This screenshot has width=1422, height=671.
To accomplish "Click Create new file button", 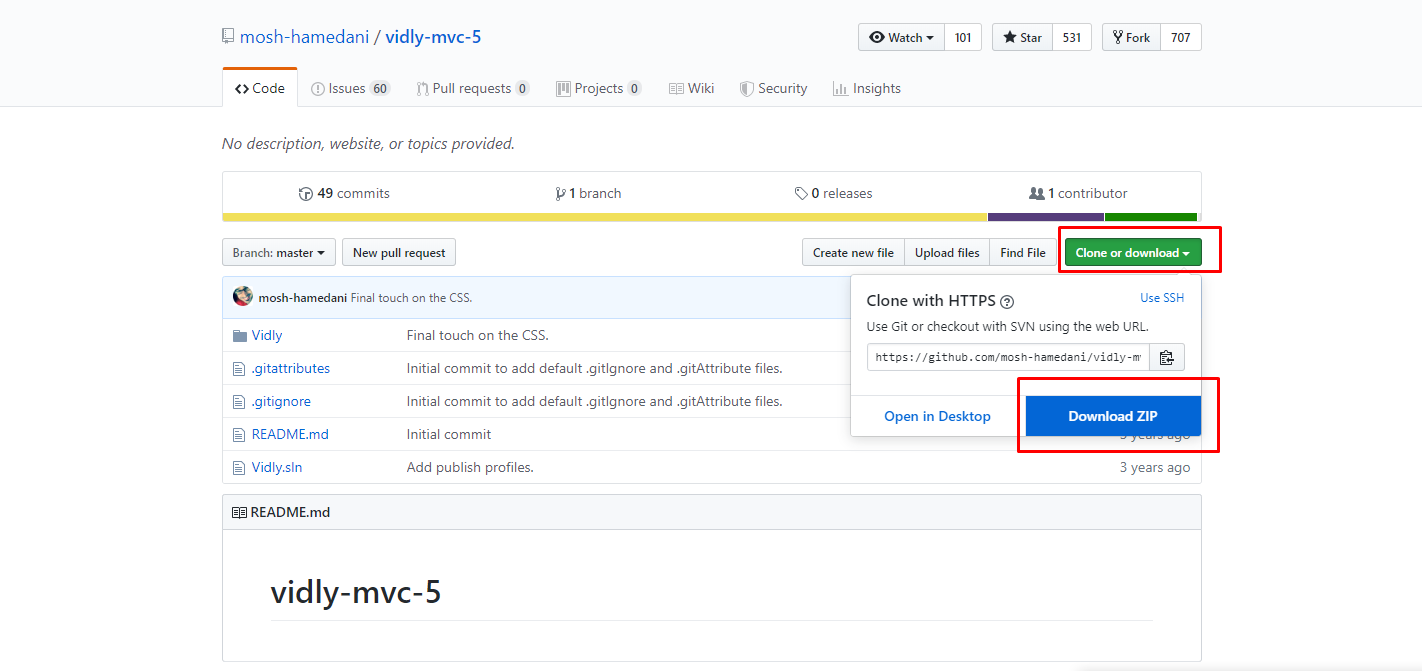I will pyautogui.click(x=853, y=253).
